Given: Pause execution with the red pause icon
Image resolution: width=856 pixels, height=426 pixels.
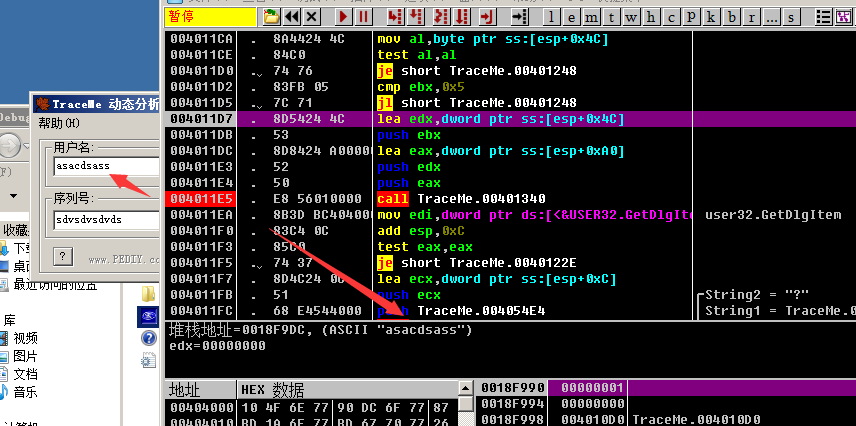Looking at the screenshot, I should [362, 17].
